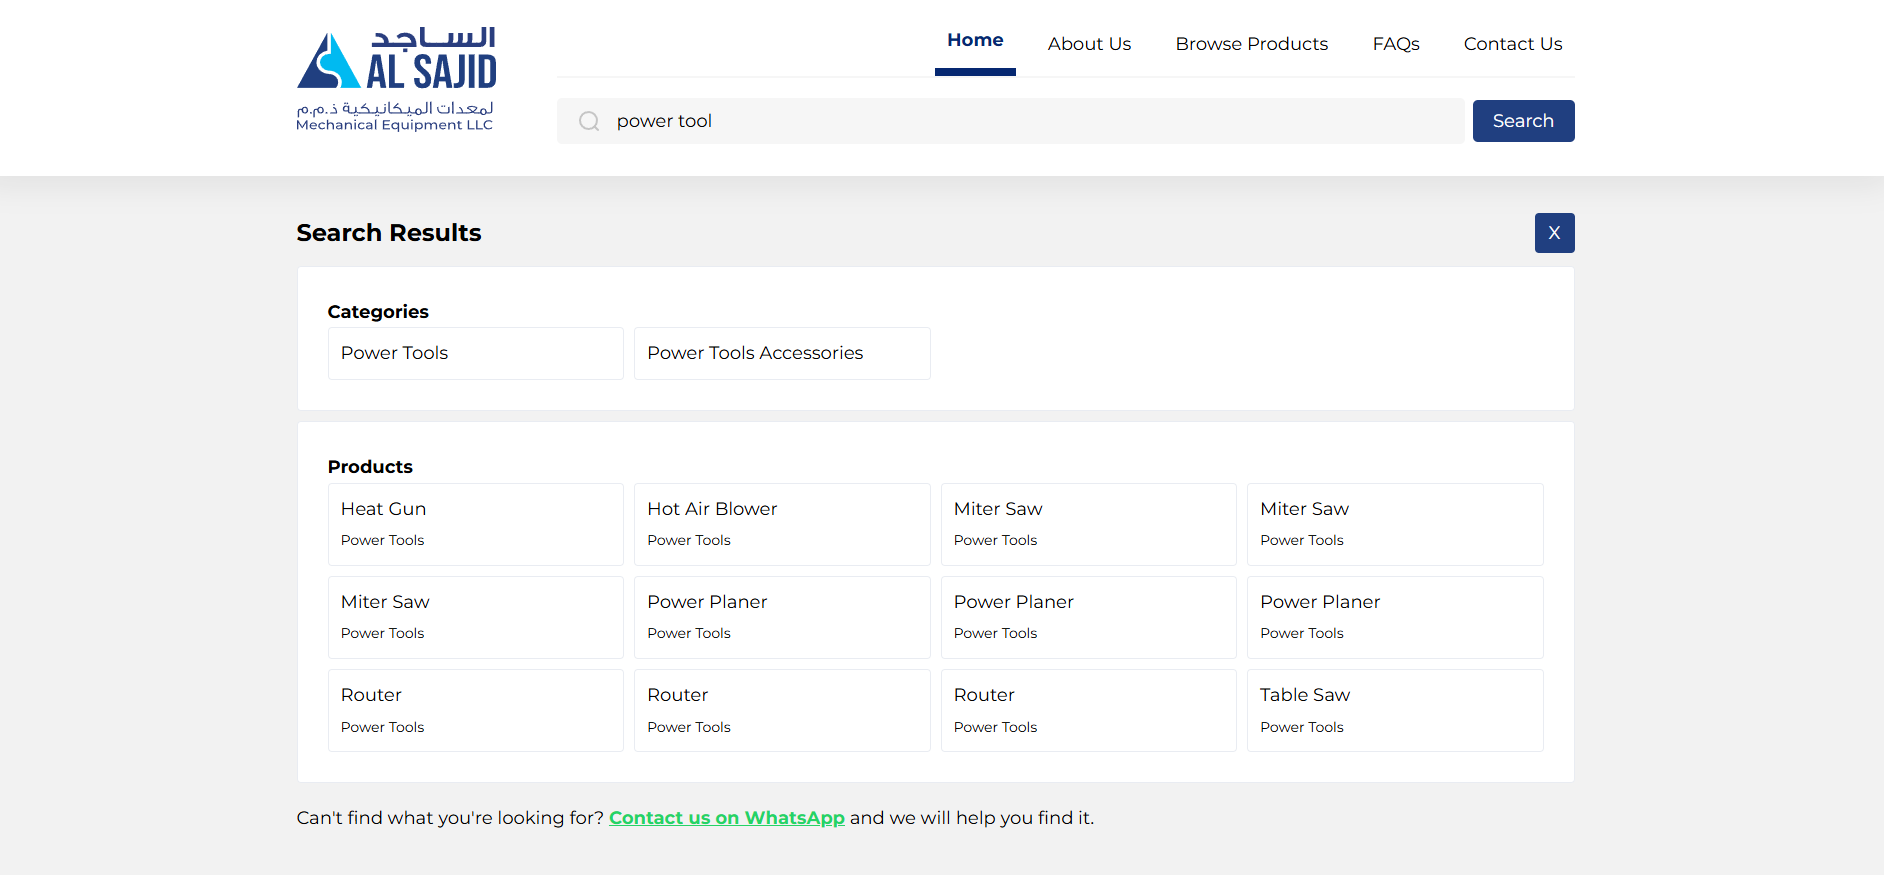Select Power Tools Accessories category

click(x=781, y=353)
